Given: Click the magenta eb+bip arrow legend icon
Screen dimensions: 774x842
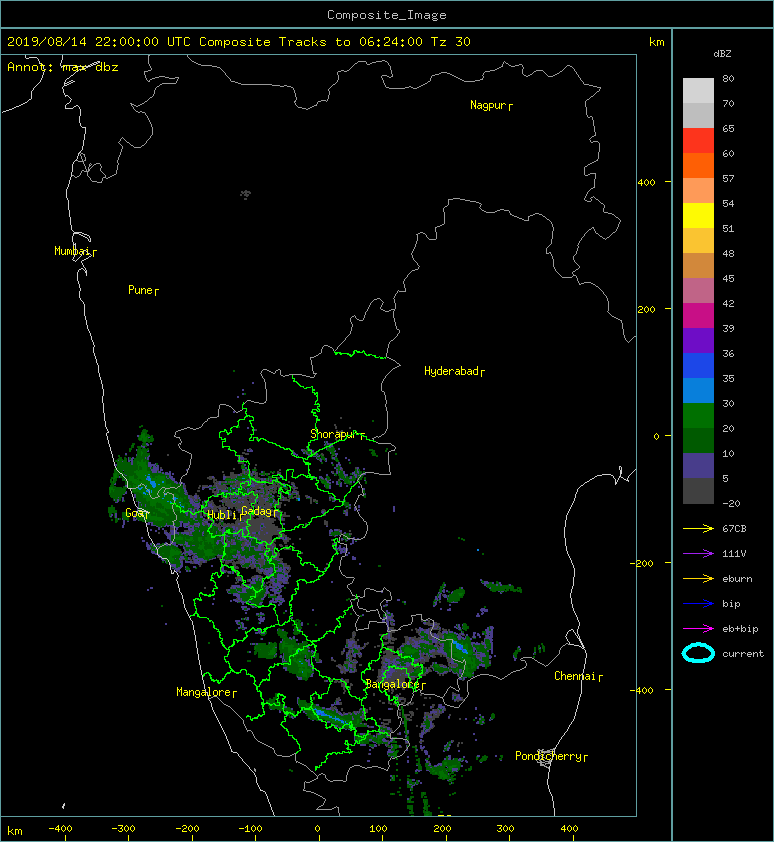Looking at the screenshot, I should point(698,628).
